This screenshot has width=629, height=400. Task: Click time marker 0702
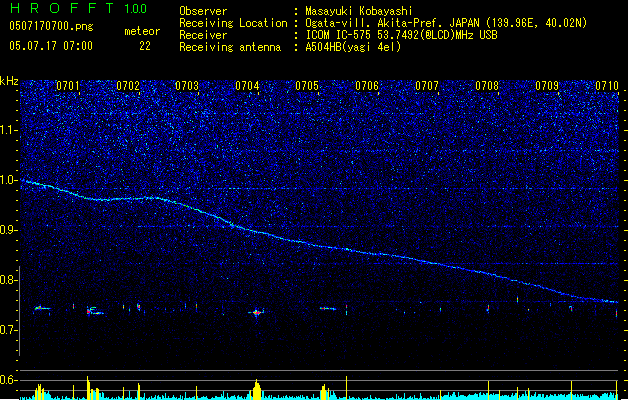[128, 86]
